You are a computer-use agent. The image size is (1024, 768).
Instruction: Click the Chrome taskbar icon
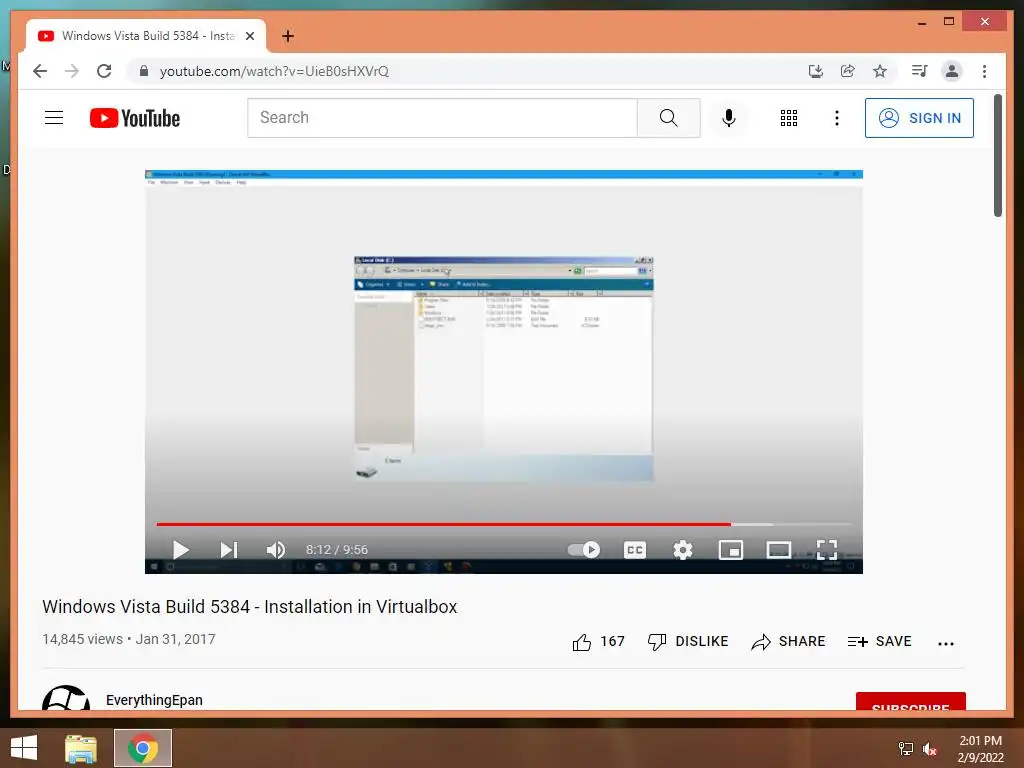point(143,748)
